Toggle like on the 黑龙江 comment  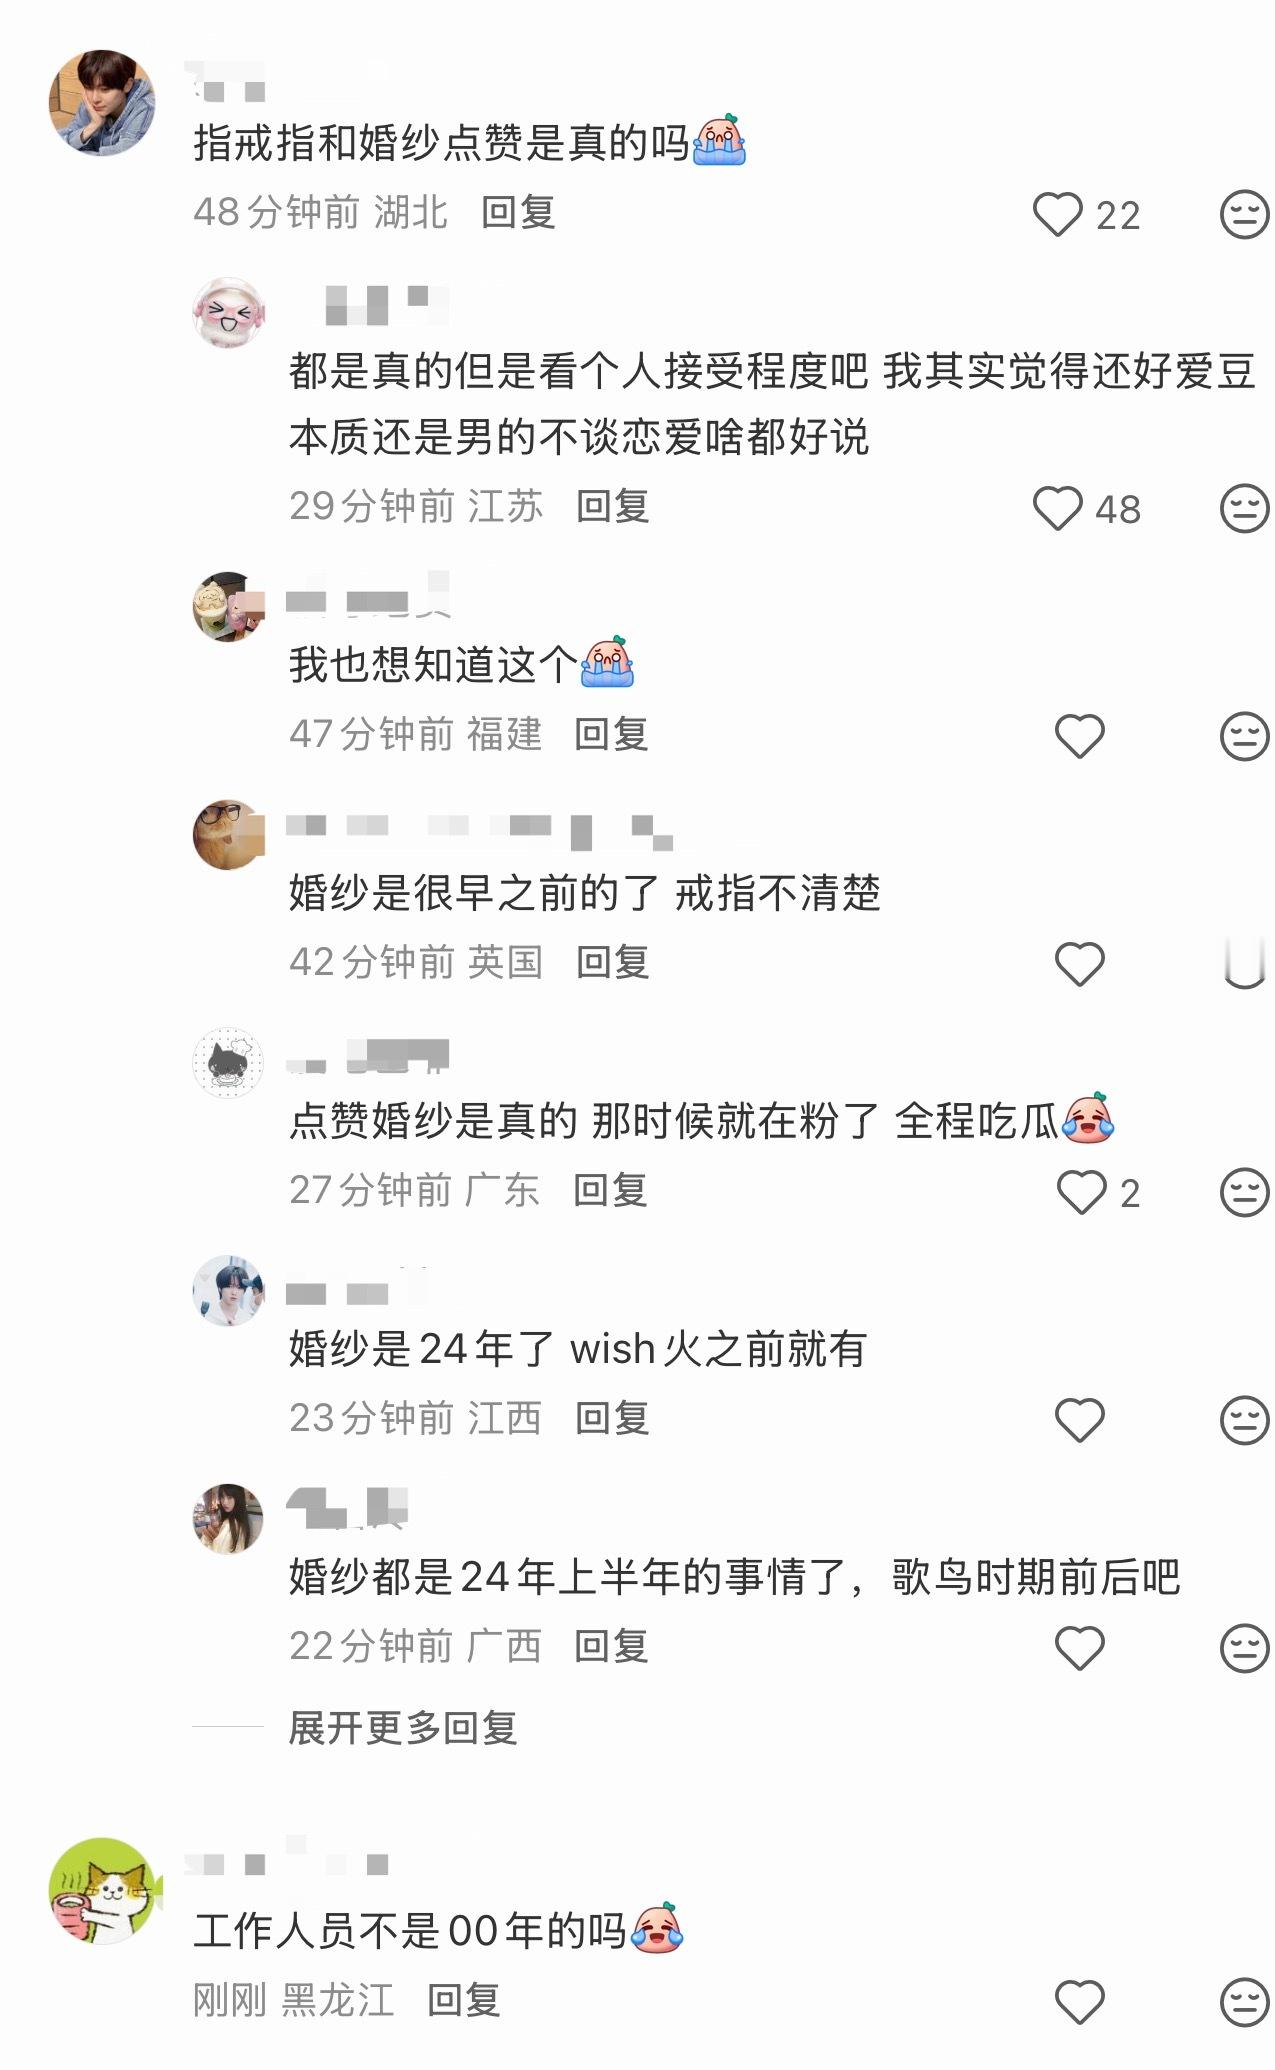pos(1080,2002)
